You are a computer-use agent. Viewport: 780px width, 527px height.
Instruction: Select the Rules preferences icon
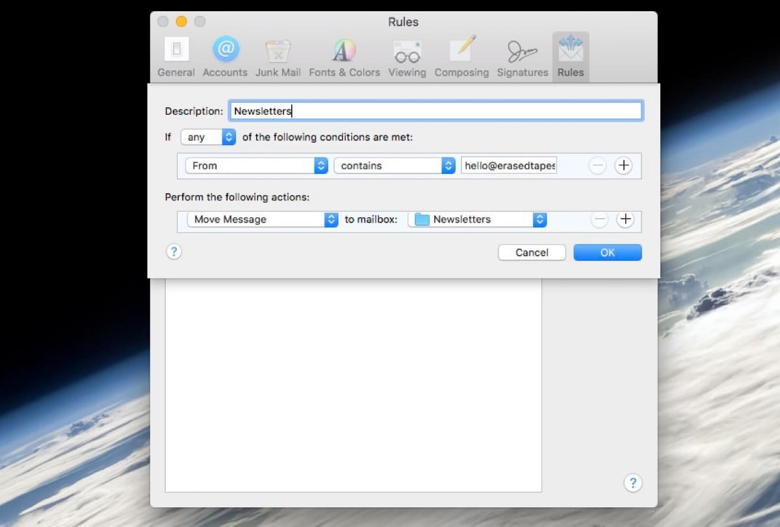pyautogui.click(x=570, y=56)
